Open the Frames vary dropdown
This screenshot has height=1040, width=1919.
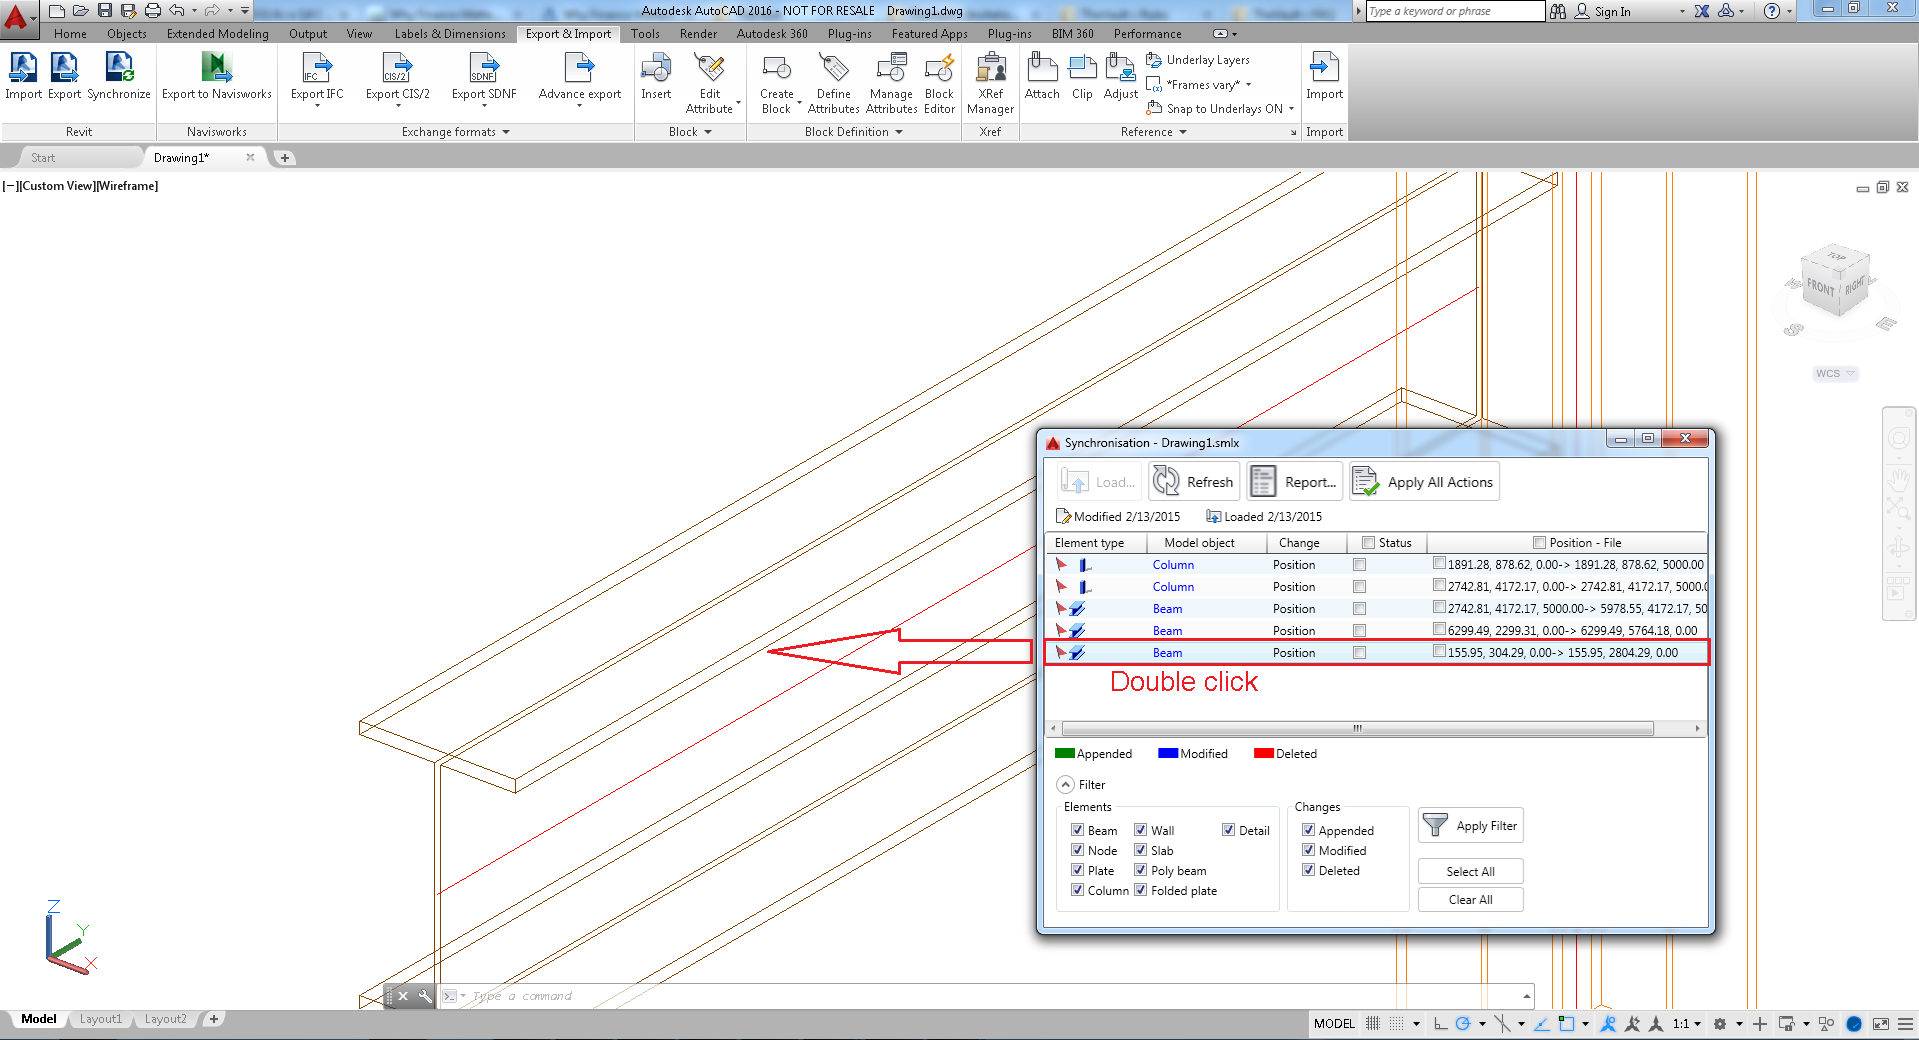point(1249,85)
